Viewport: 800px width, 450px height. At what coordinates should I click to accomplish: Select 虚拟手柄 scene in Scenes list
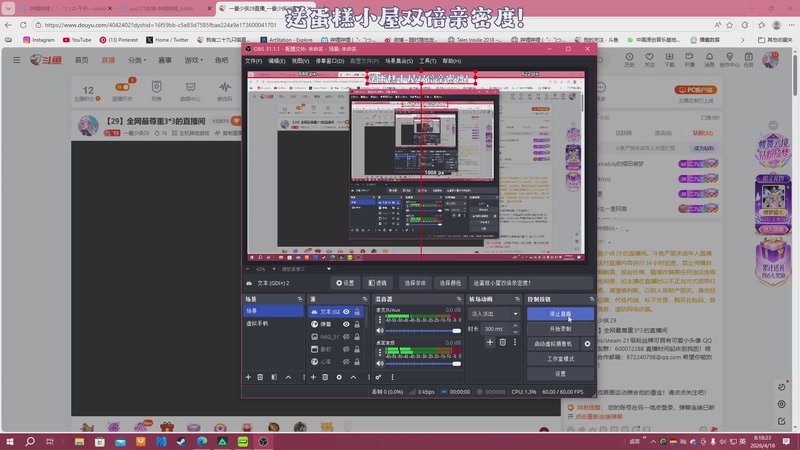coord(273,323)
